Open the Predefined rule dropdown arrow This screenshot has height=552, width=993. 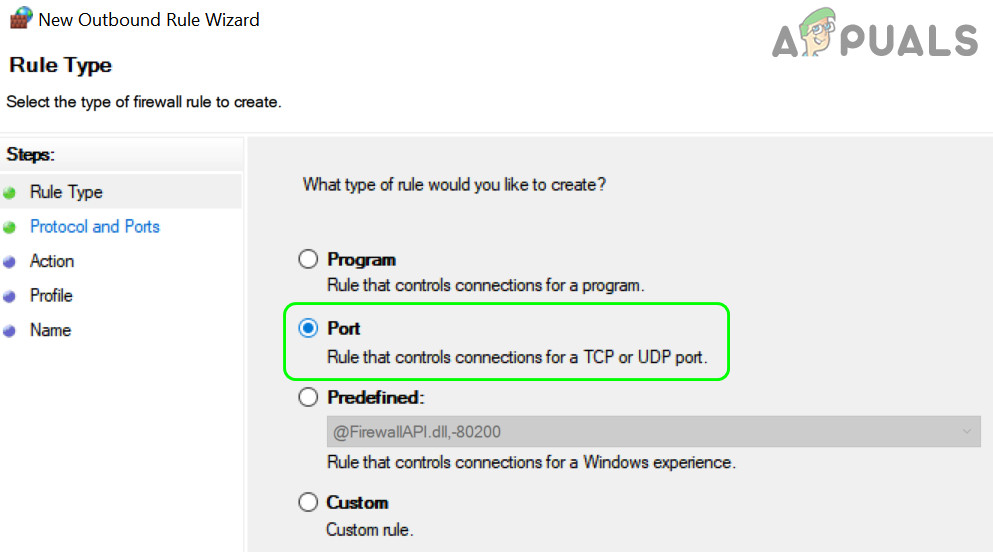tap(966, 432)
